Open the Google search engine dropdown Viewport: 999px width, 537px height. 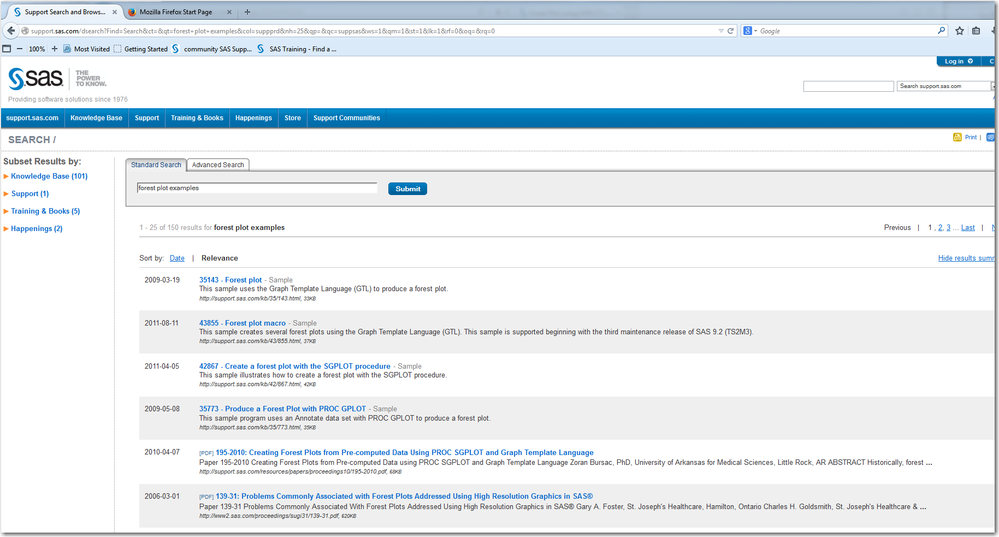pos(751,31)
